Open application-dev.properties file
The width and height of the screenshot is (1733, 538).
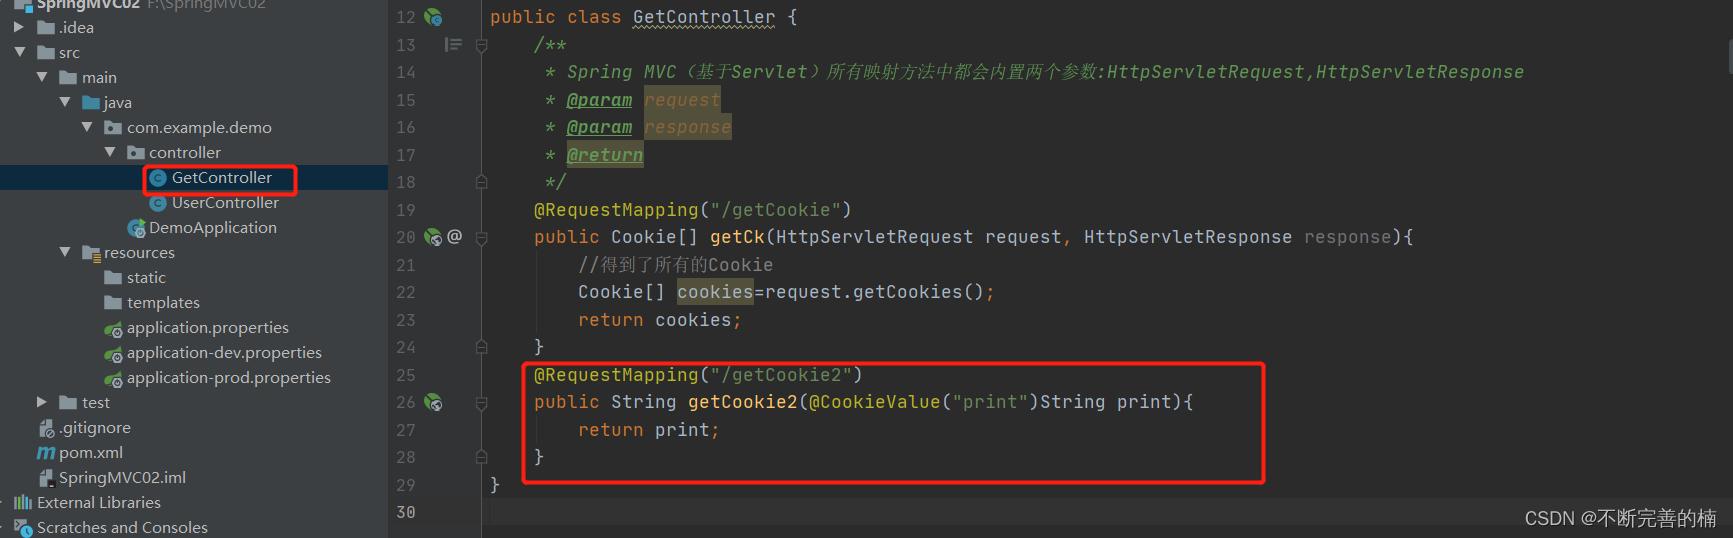click(x=224, y=352)
